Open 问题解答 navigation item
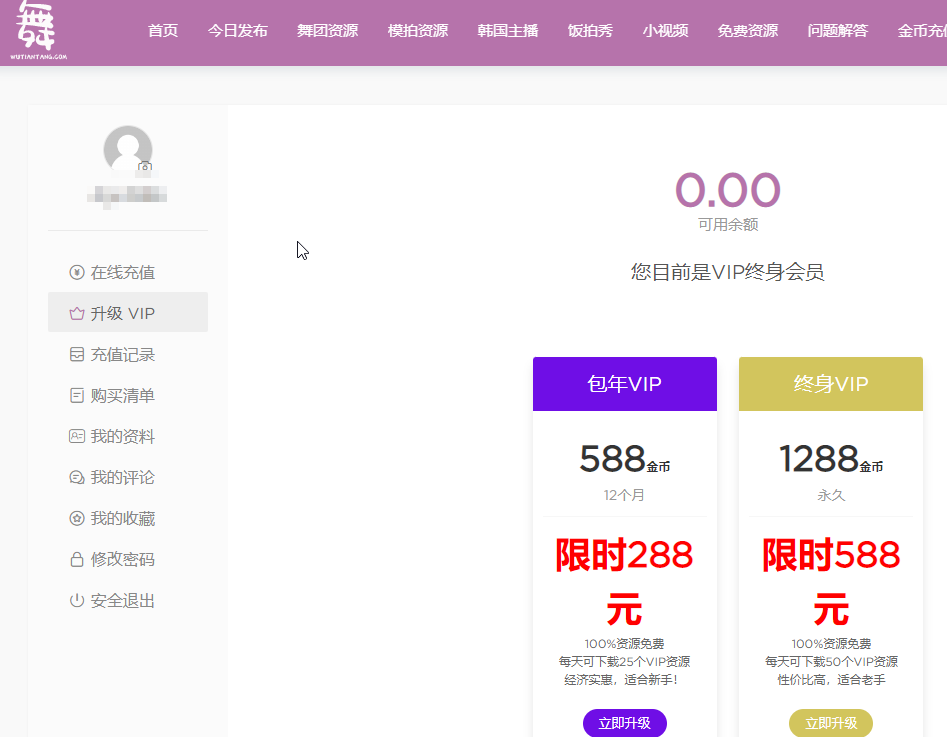 [838, 31]
